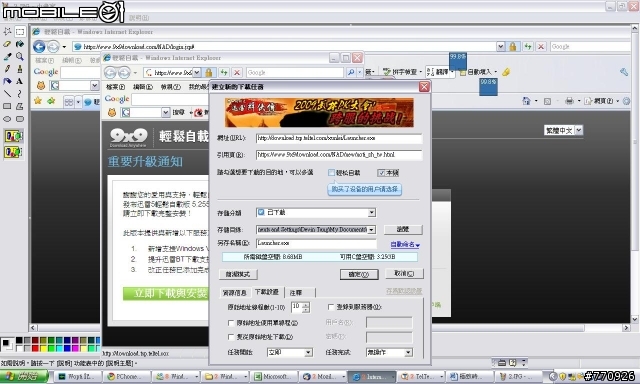The width and height of the screenshot is (640, 384).
Task: Switch to the 下載設置 tab
Action: (267, 292)
